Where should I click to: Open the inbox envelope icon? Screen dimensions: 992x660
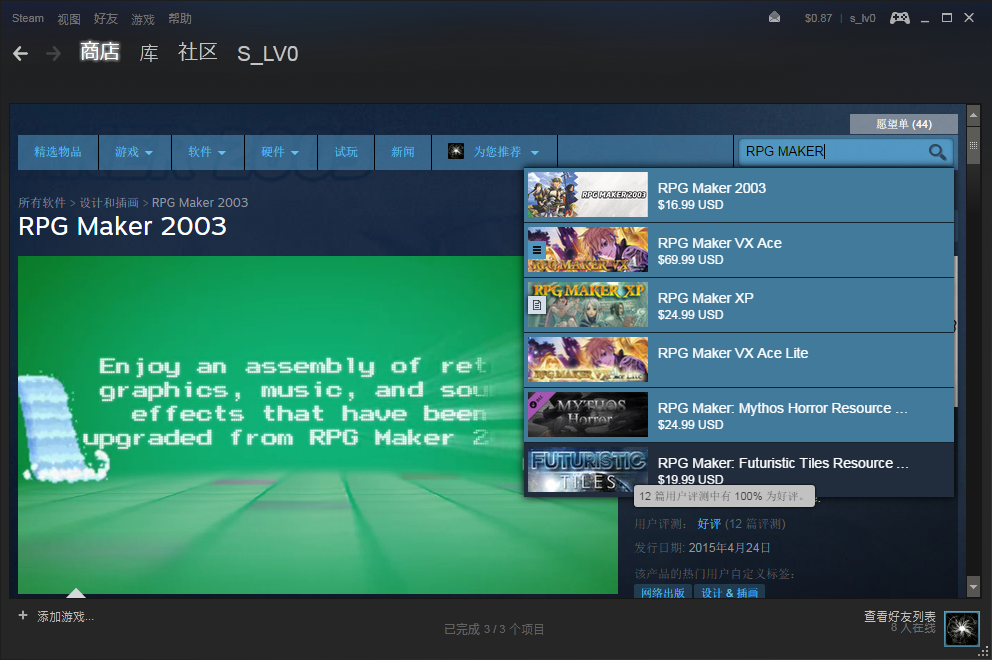[774, 18]
